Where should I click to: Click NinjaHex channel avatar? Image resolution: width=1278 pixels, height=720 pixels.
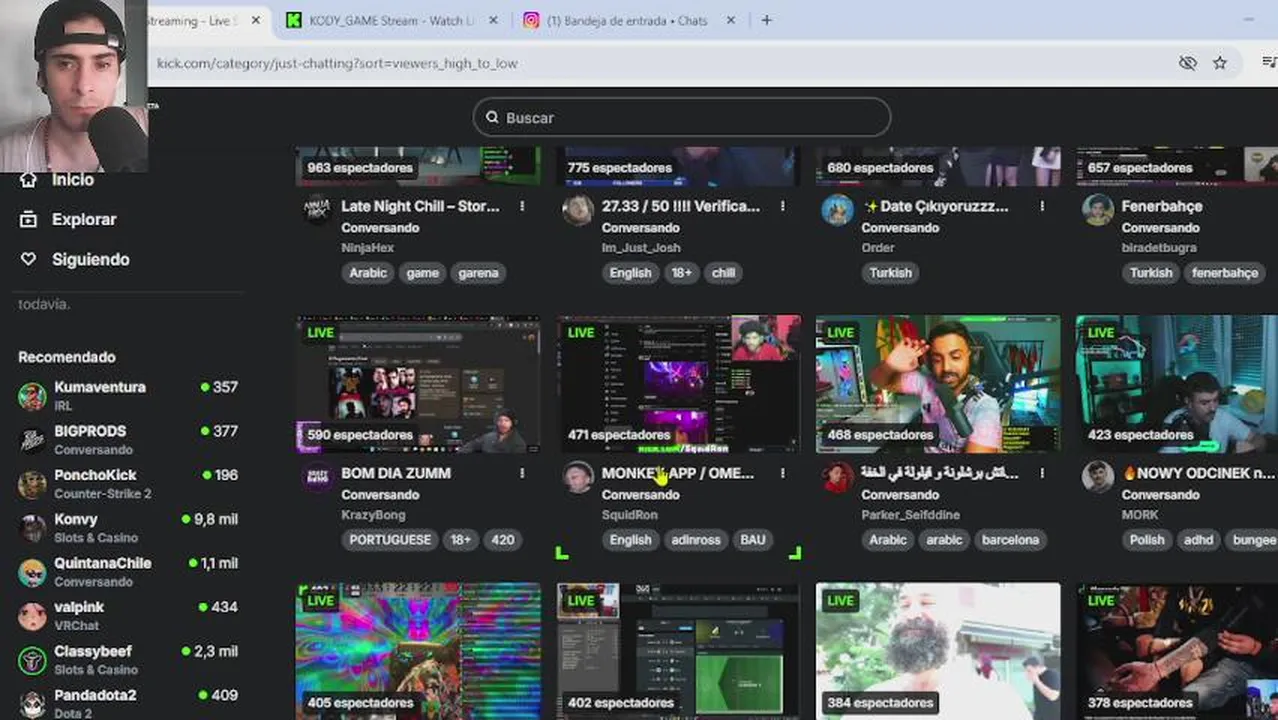click(x=318, y=210)
